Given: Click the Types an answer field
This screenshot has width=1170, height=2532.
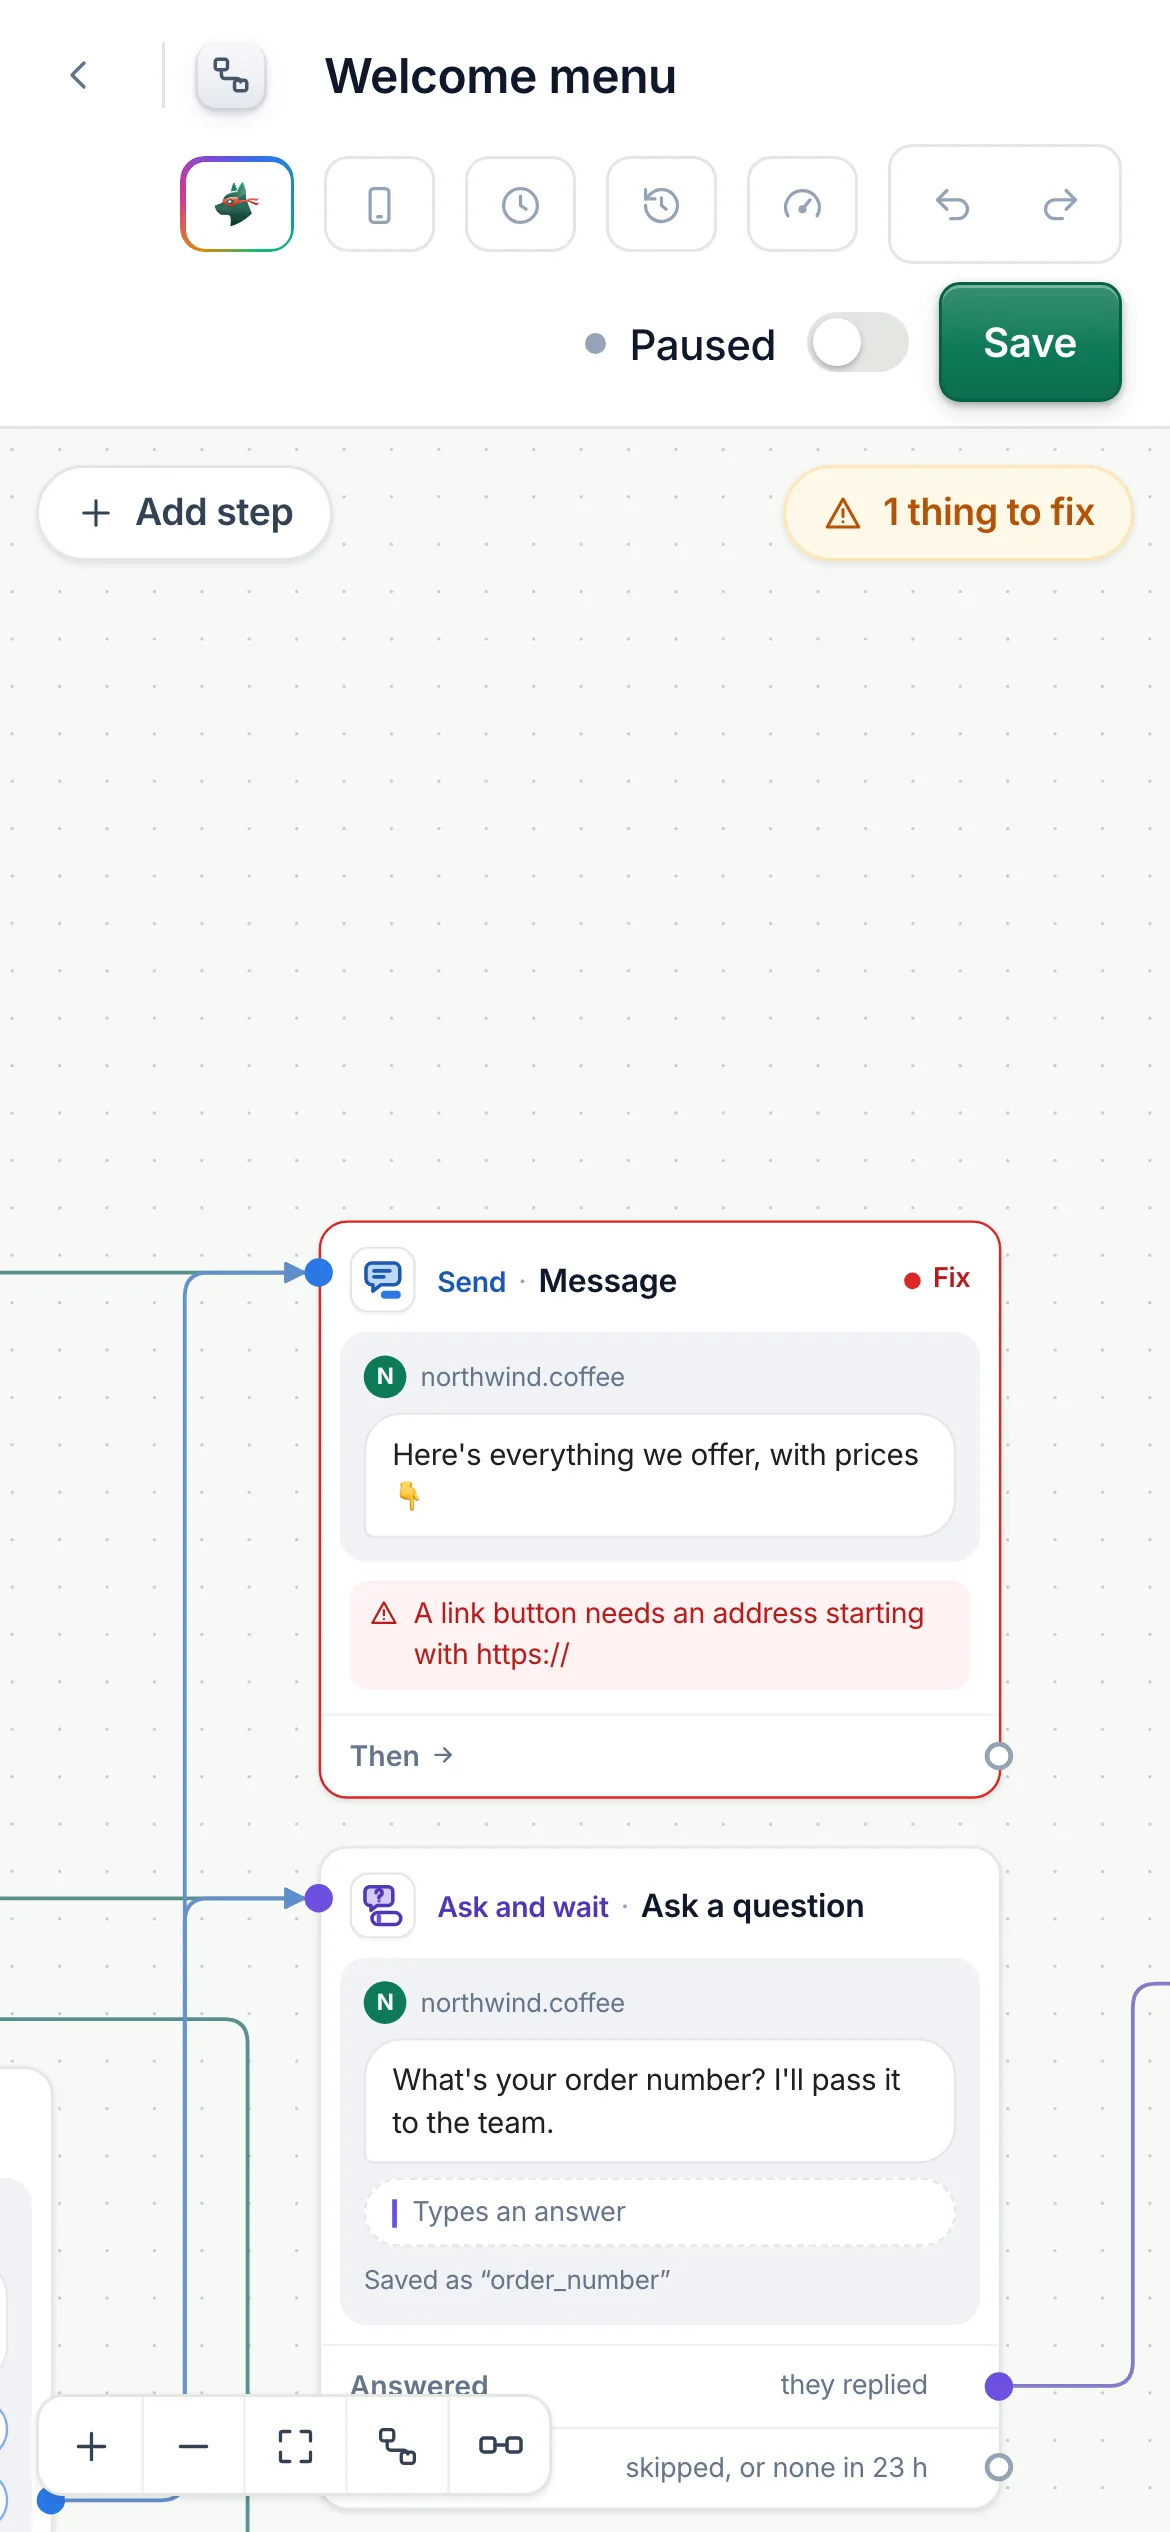Looking at the screenshot, I should click(x=659, y=2212).
